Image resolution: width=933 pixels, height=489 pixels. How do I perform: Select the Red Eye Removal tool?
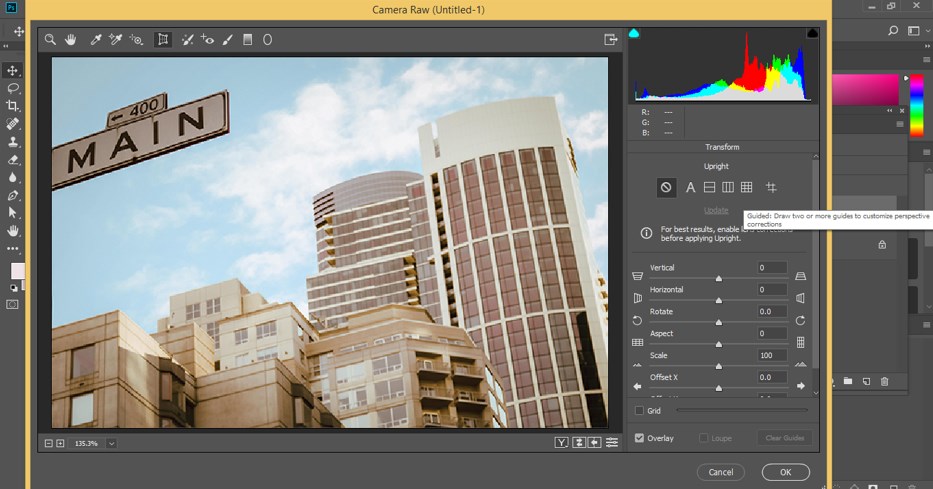pyautogui.click(x=207, y=40)
